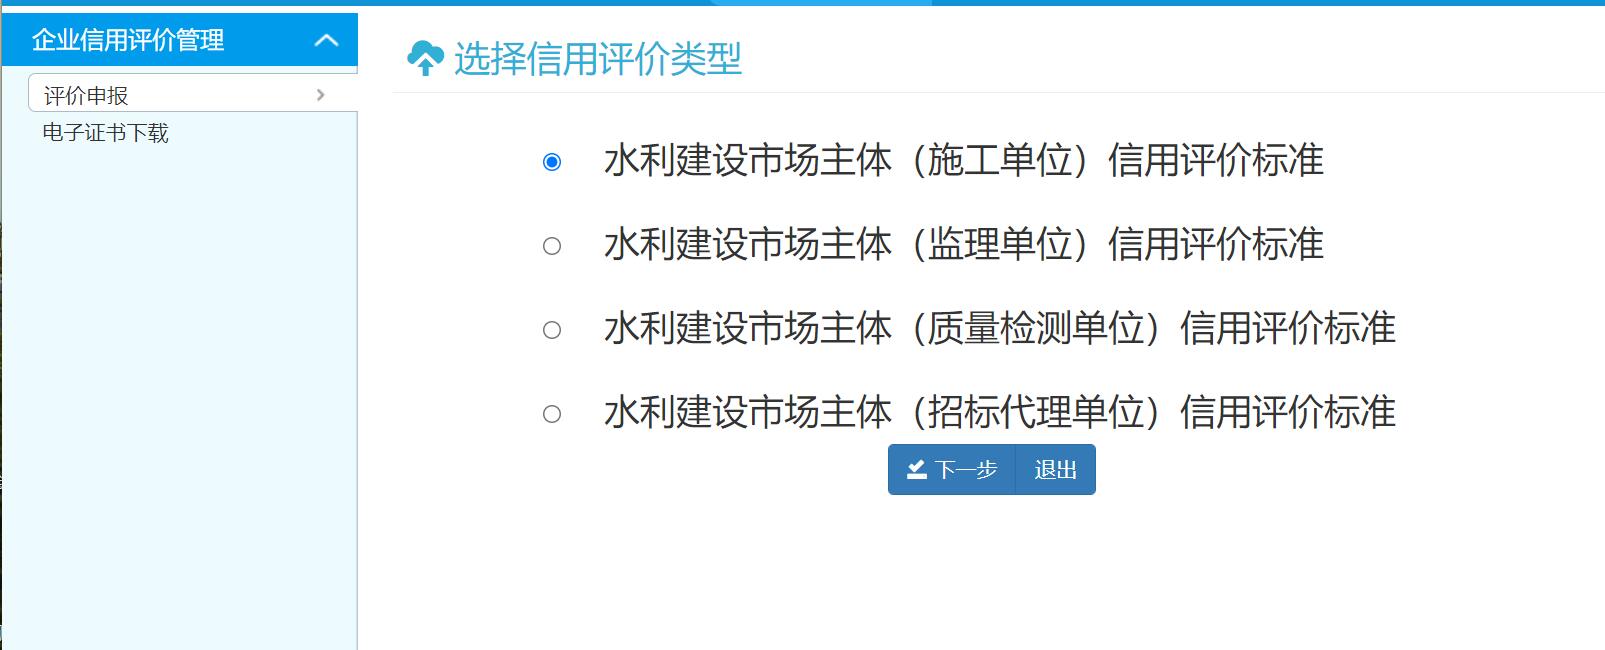This screenshot has width=1605, height=650.
Task: Click the right arrow beside 评价申报
Action: [320, 95]
